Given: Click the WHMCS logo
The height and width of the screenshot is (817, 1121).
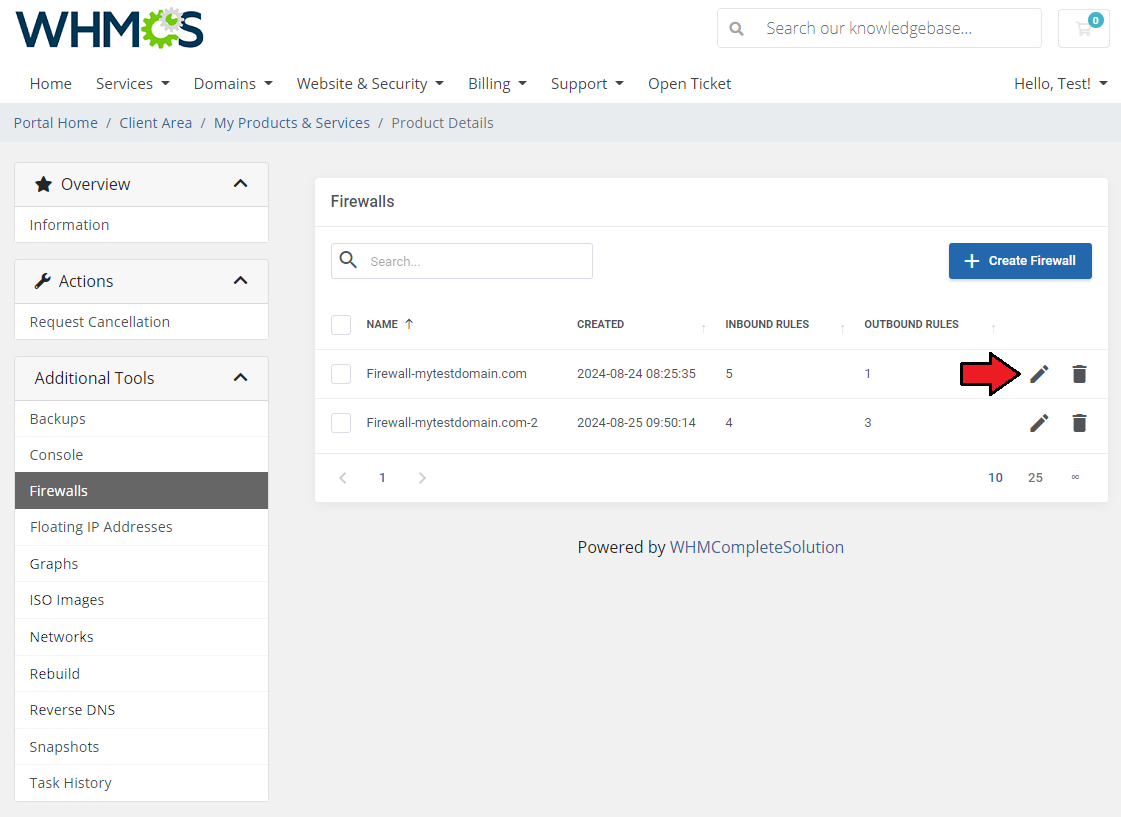Looking at the screenshot, I should tap(109, 29).
